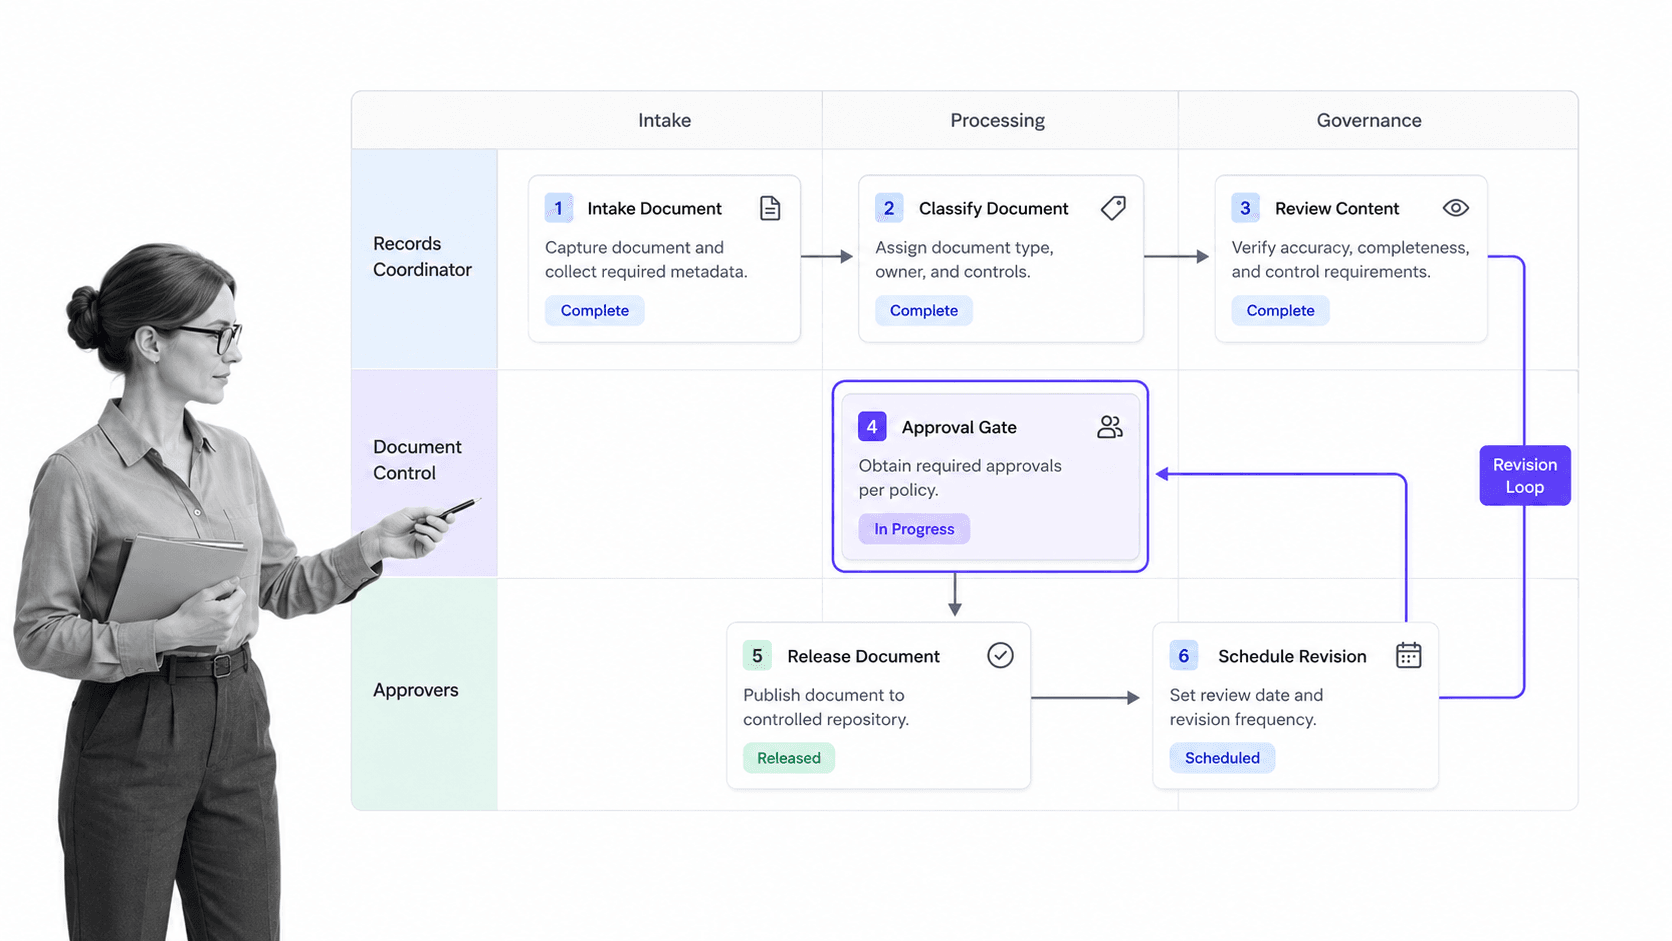Select the Document Control lane label

[417, 460]
